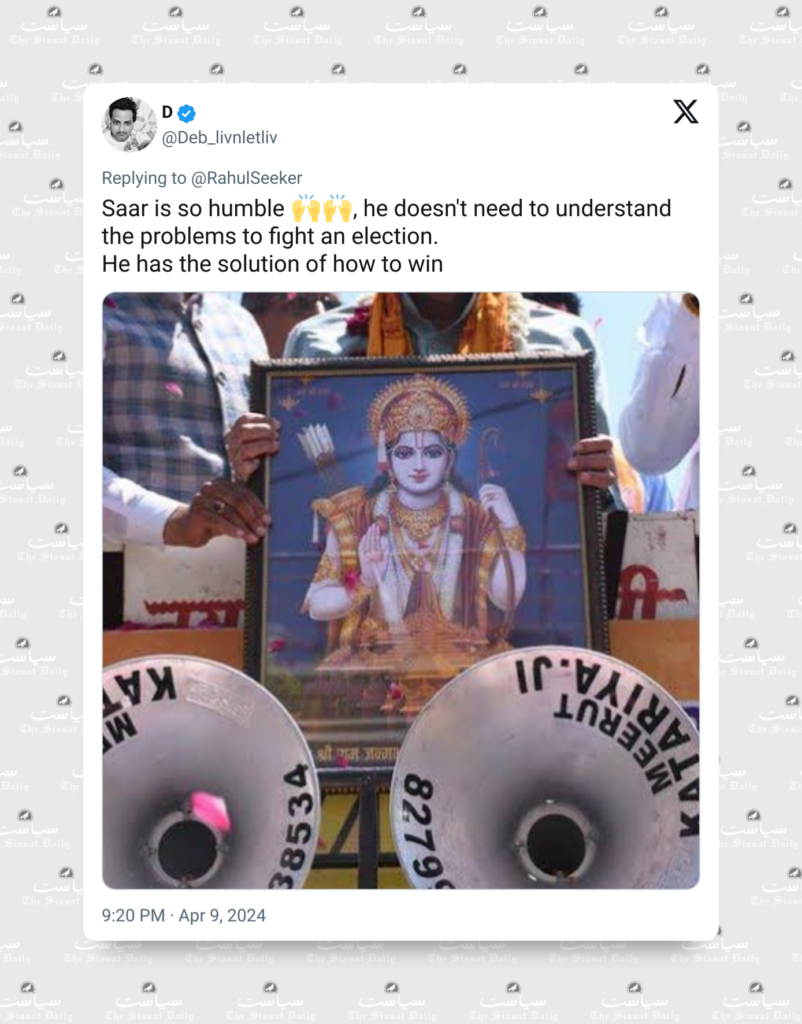Click the 9:20 PM timestamp

point(133,916)
